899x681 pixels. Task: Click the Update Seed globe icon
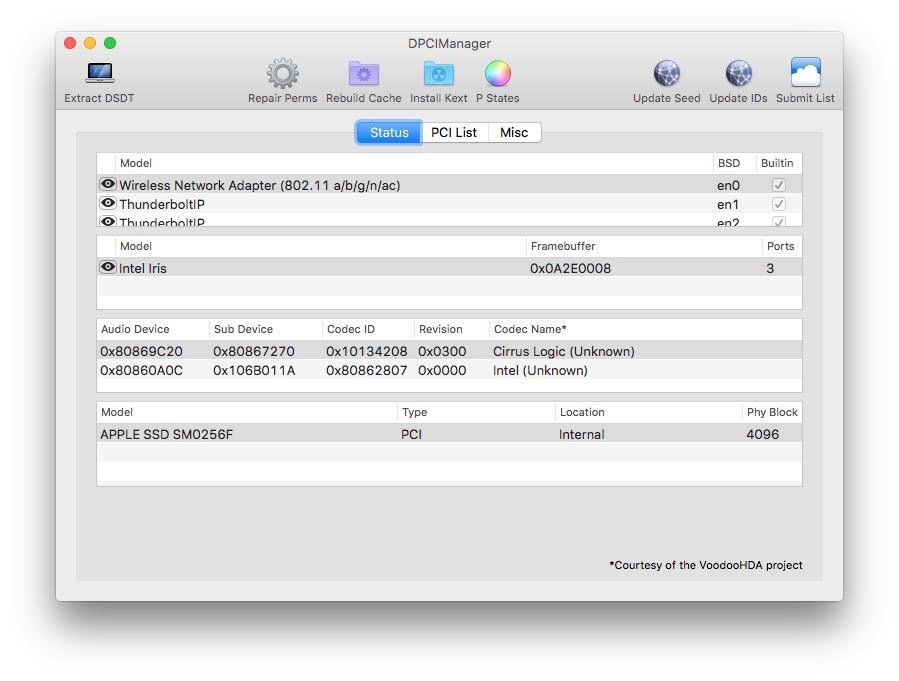666,74
